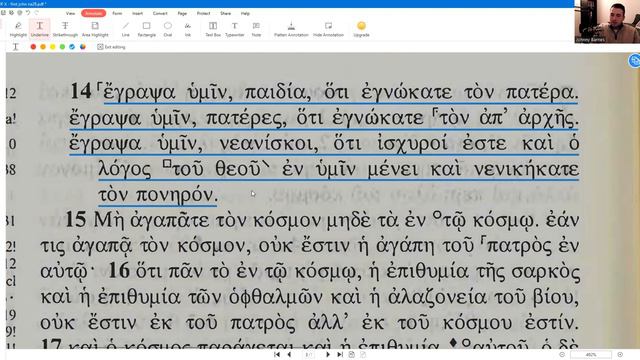Click the verse number 15
The image size is (640, 360).
(76, 220)
